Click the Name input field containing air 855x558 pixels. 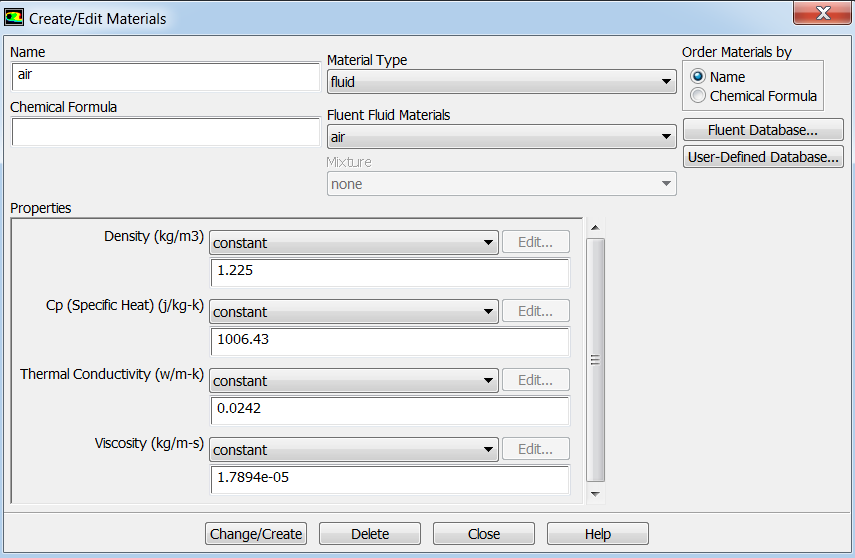tap(165, 76)
